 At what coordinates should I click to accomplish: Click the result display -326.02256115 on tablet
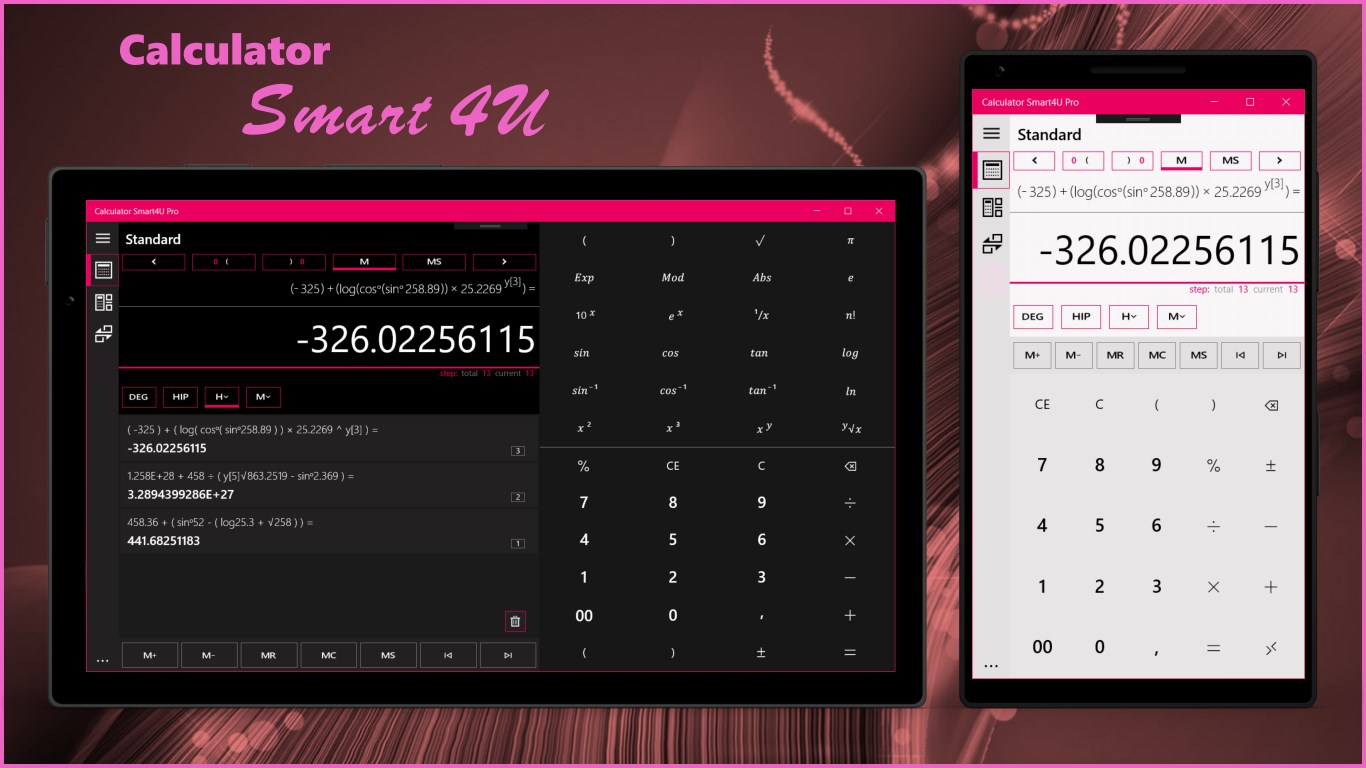pos(415,340)
